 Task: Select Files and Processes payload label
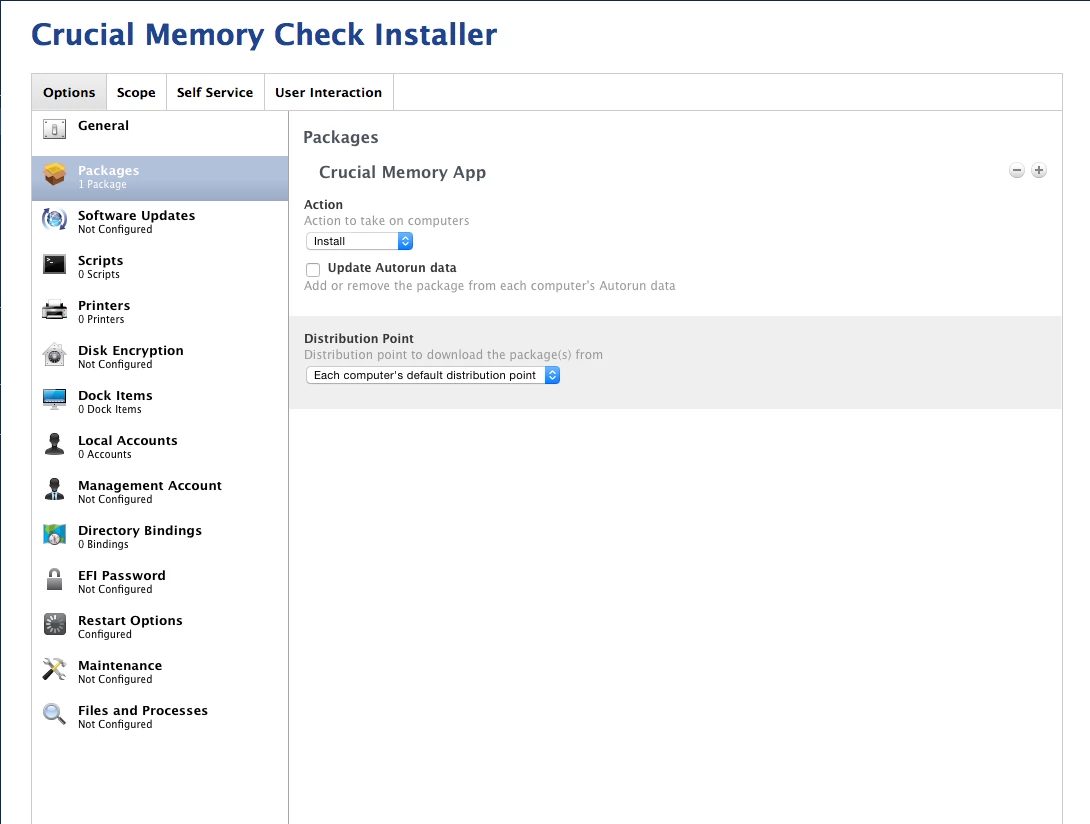coord(143,711)
